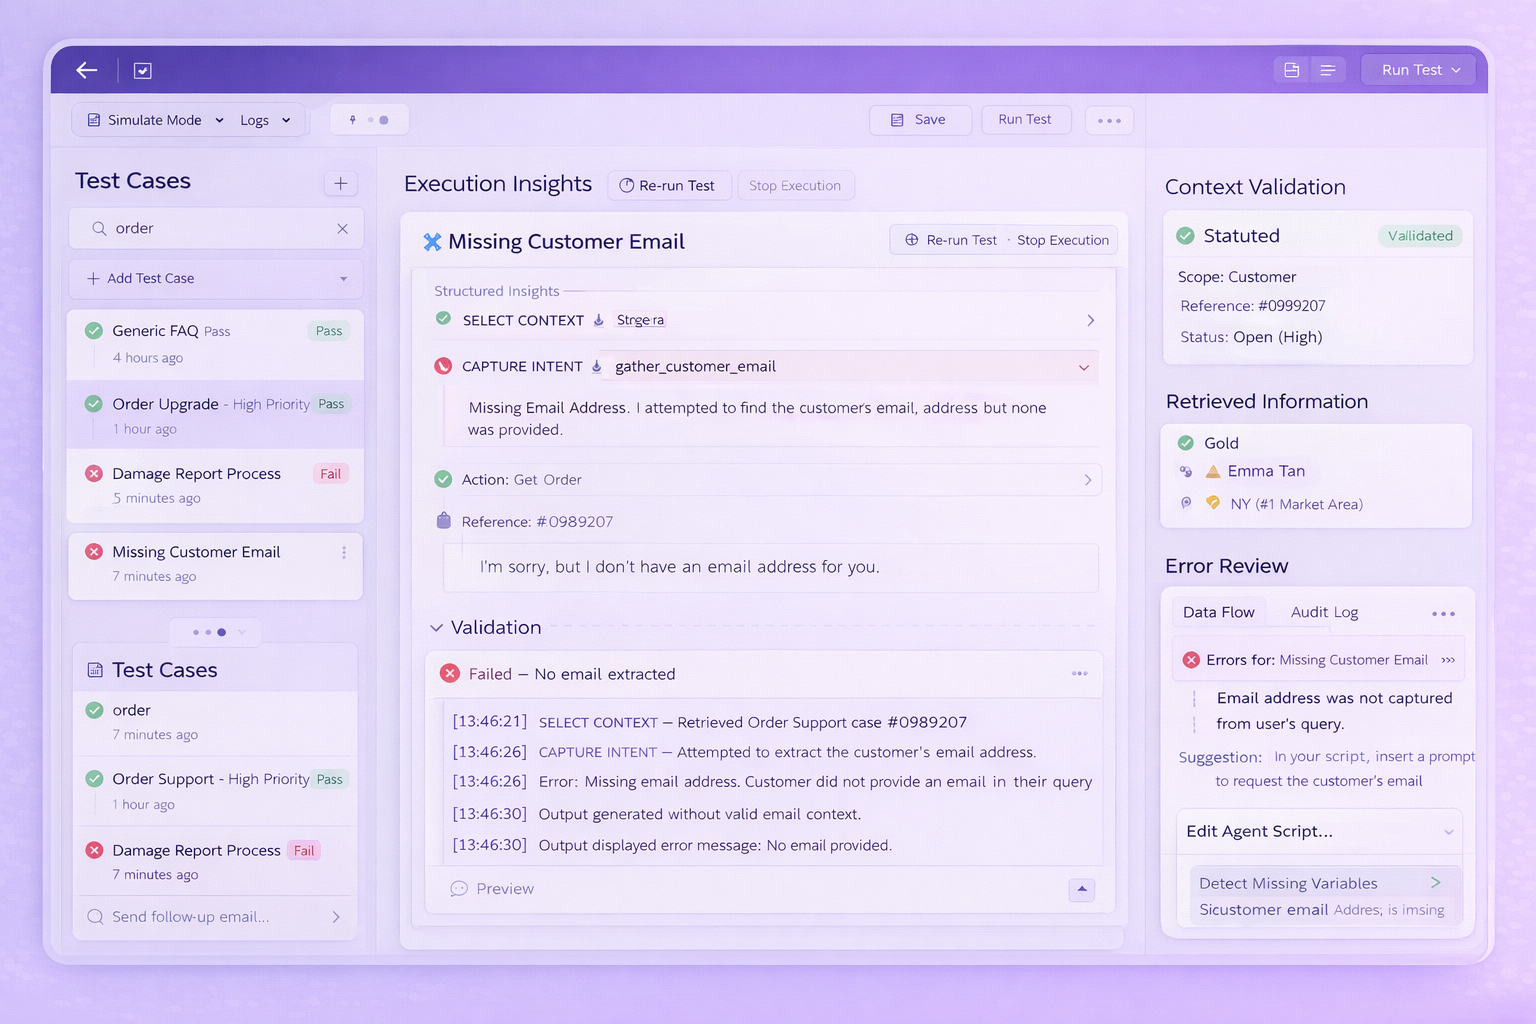
Task: Expand the Add Test Case dropdown
Action: point(344,279)
